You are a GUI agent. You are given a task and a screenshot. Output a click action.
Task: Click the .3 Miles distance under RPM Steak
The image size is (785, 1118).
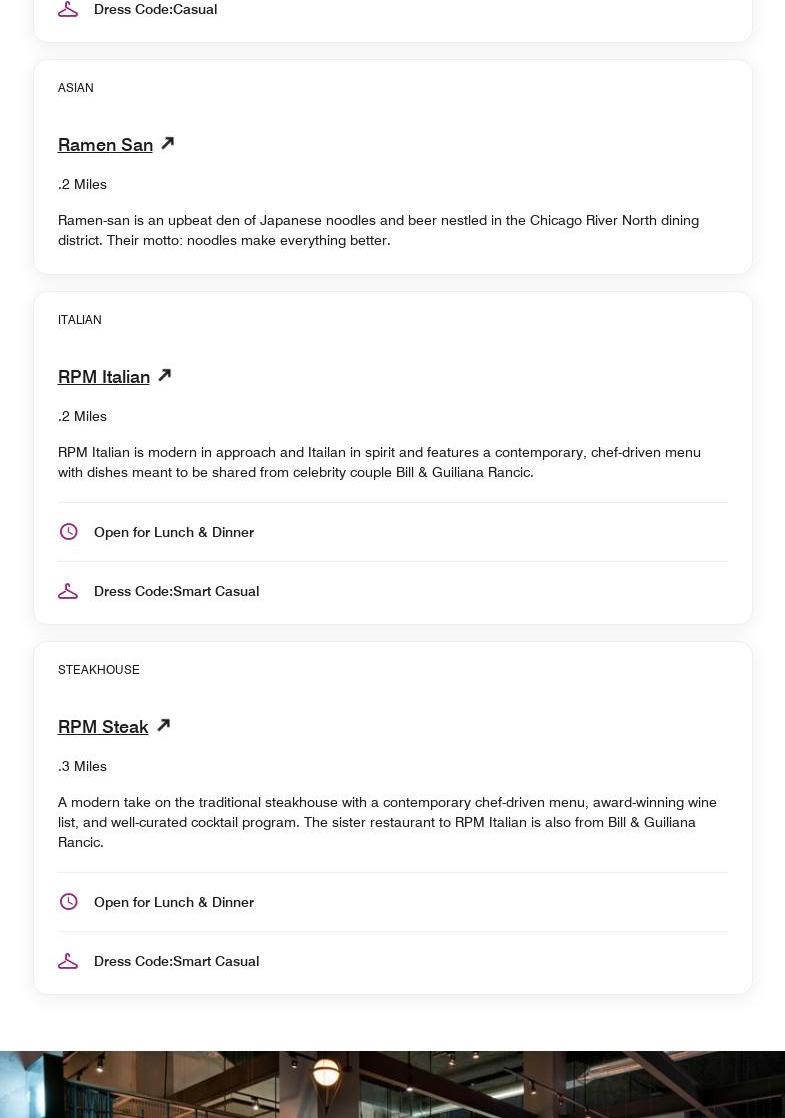click(x=82, y=766)
